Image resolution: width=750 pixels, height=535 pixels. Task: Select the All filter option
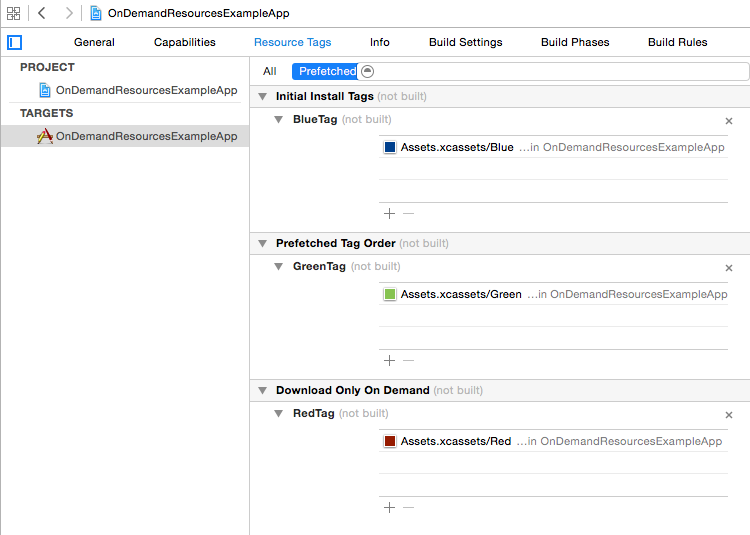click(269, 71)
